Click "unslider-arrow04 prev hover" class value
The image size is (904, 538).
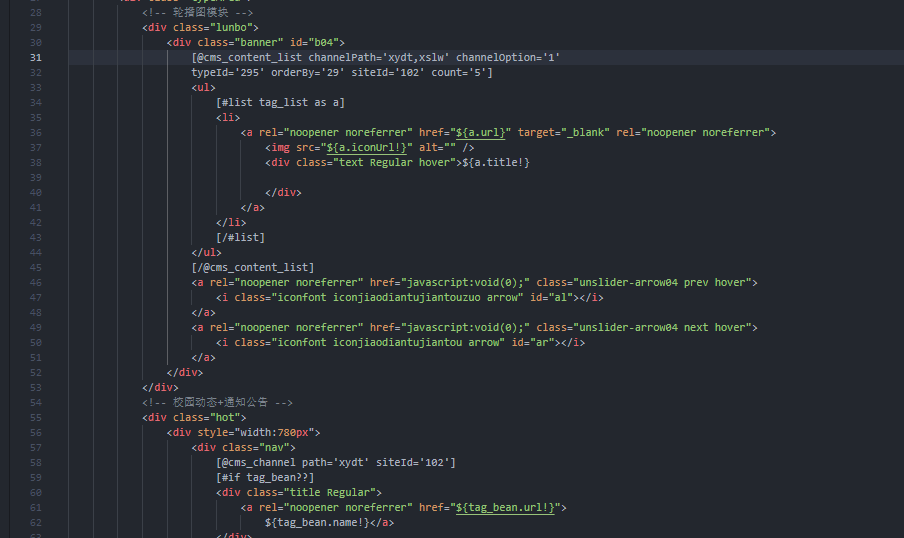662,283
